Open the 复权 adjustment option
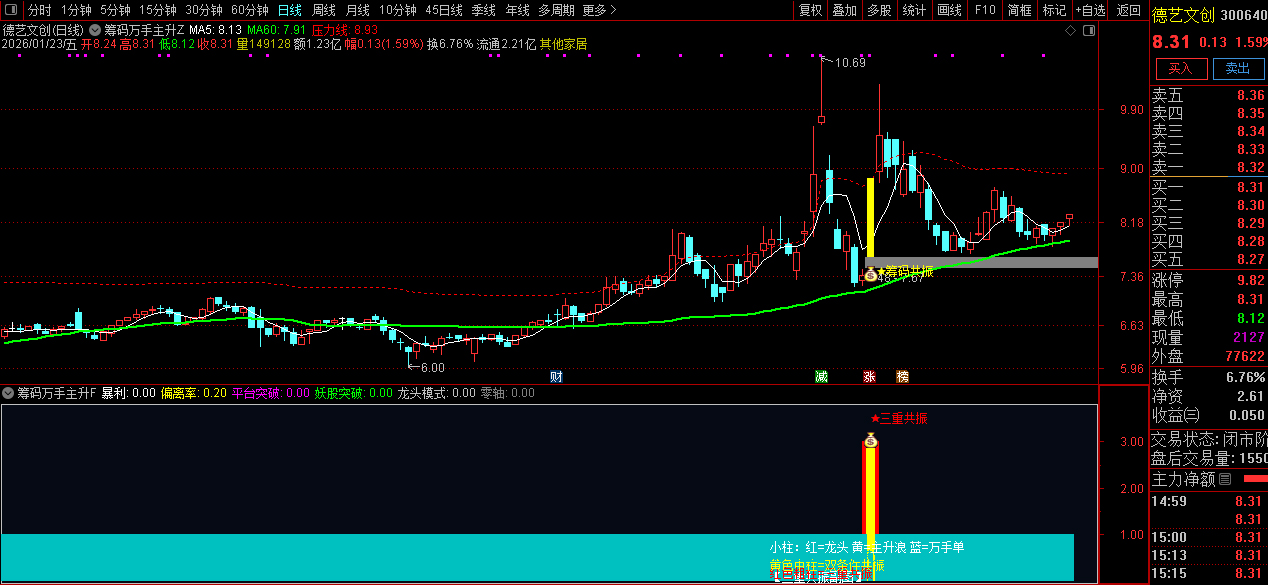This screenshot has width=1268, height=585. pyautogui.click(x=810, y=10)
